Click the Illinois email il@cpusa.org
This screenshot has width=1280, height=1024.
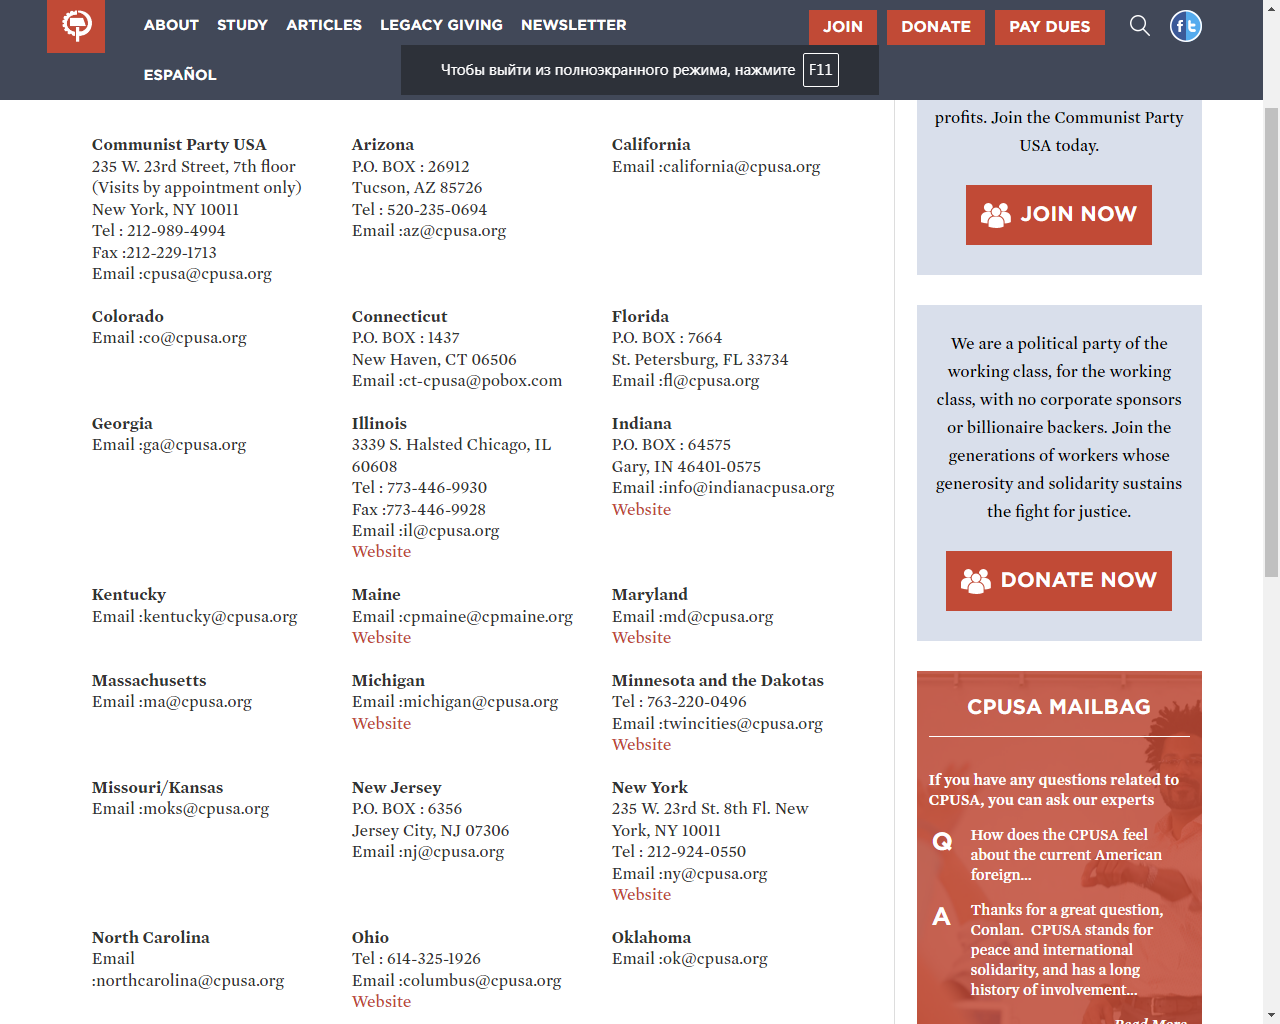tap(450, 531)
